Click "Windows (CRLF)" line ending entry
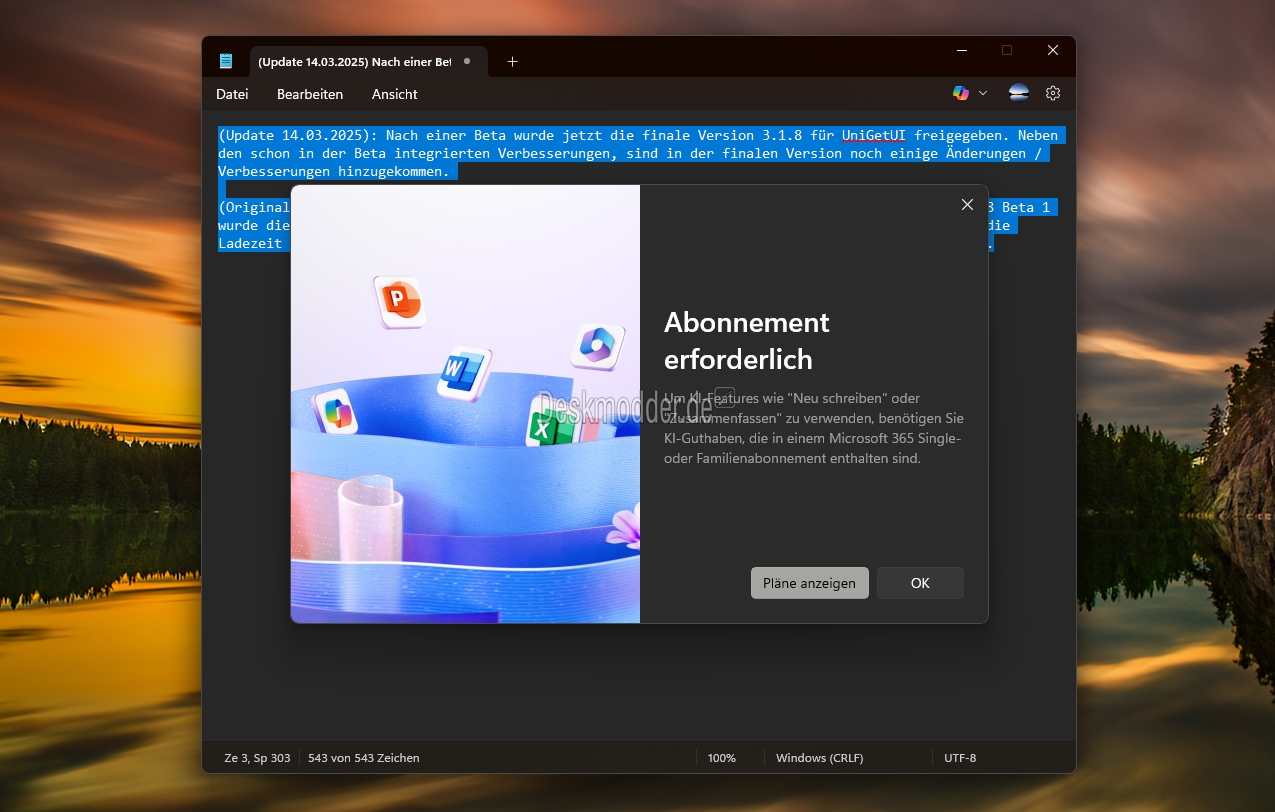The height and width of the screenshot is (812, 1275). (x=820, y=758)
